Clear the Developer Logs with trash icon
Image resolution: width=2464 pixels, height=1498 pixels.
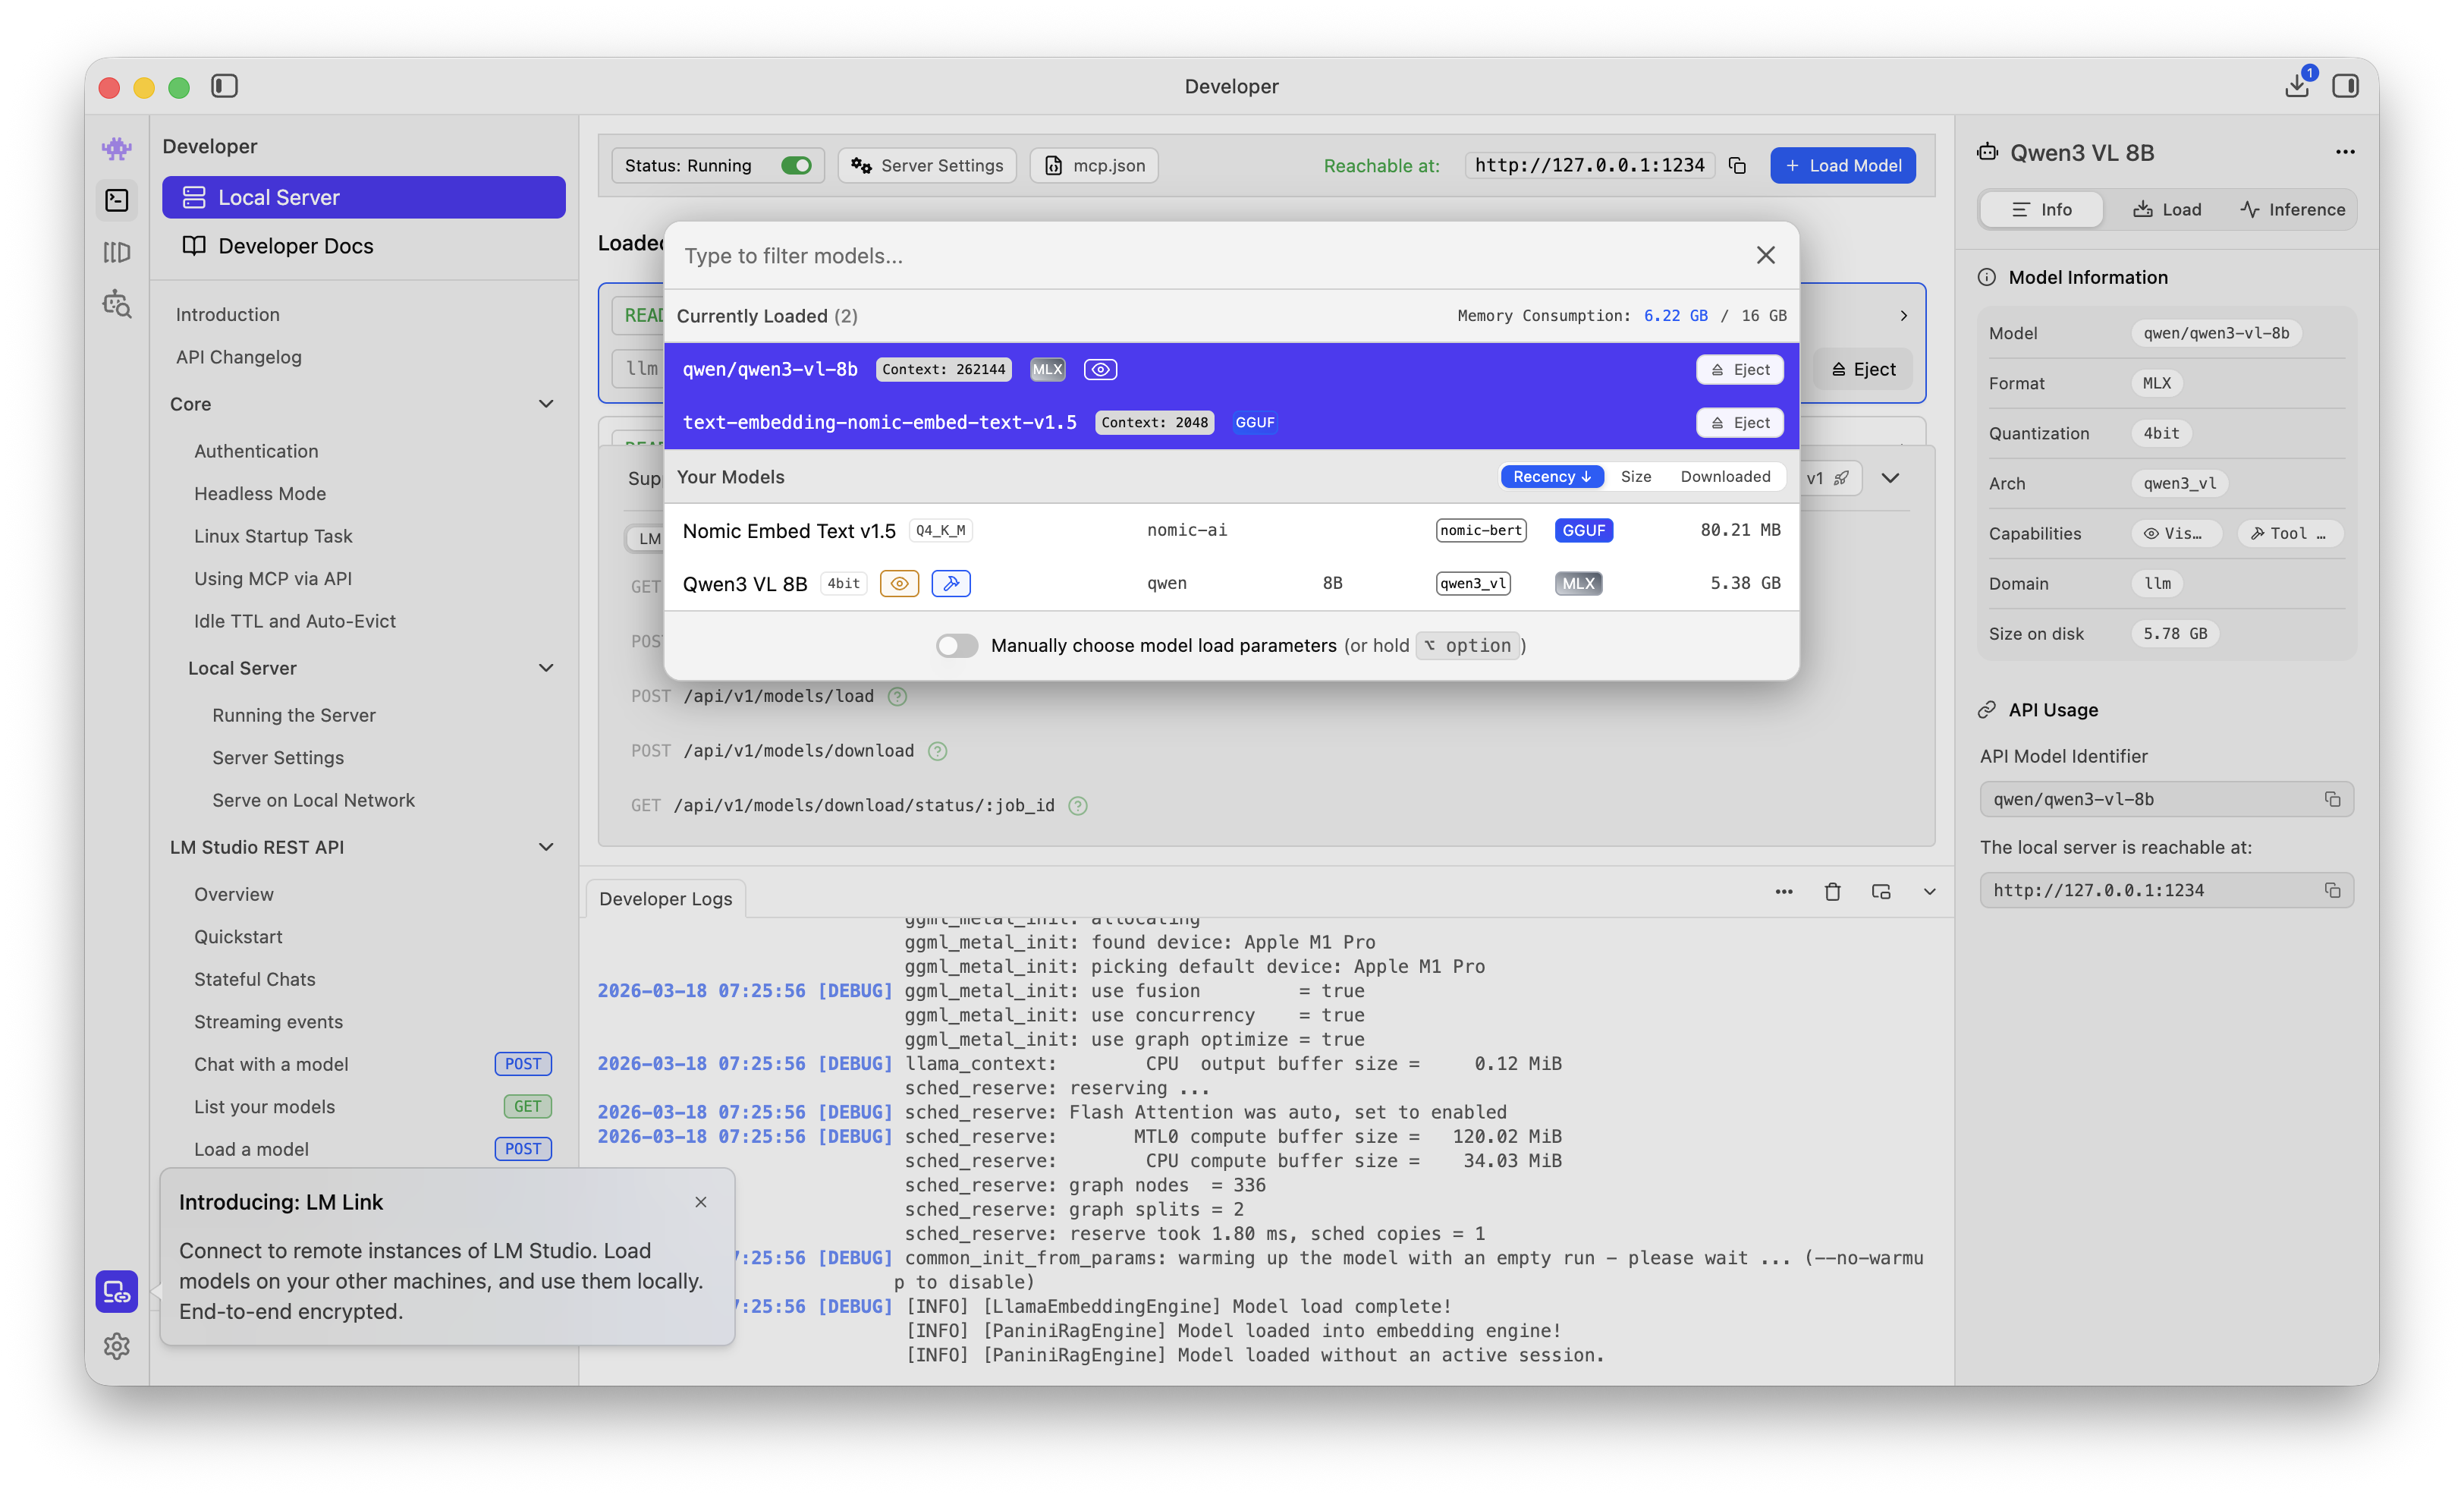pos(1832,891)
